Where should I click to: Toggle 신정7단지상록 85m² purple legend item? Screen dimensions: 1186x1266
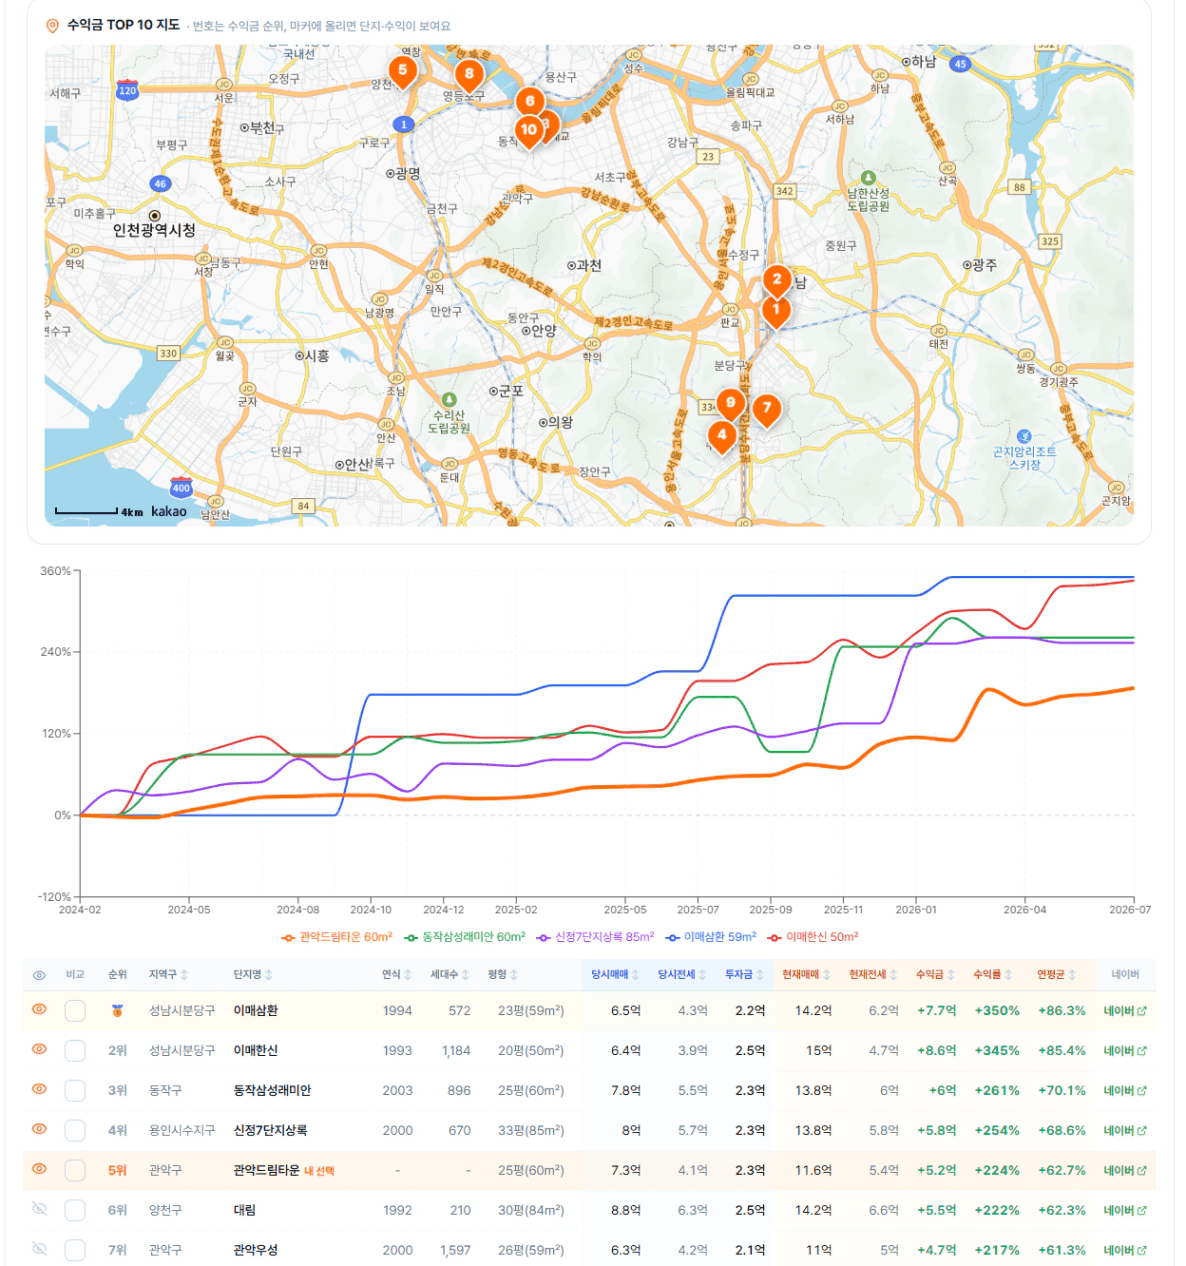point(595,937)
